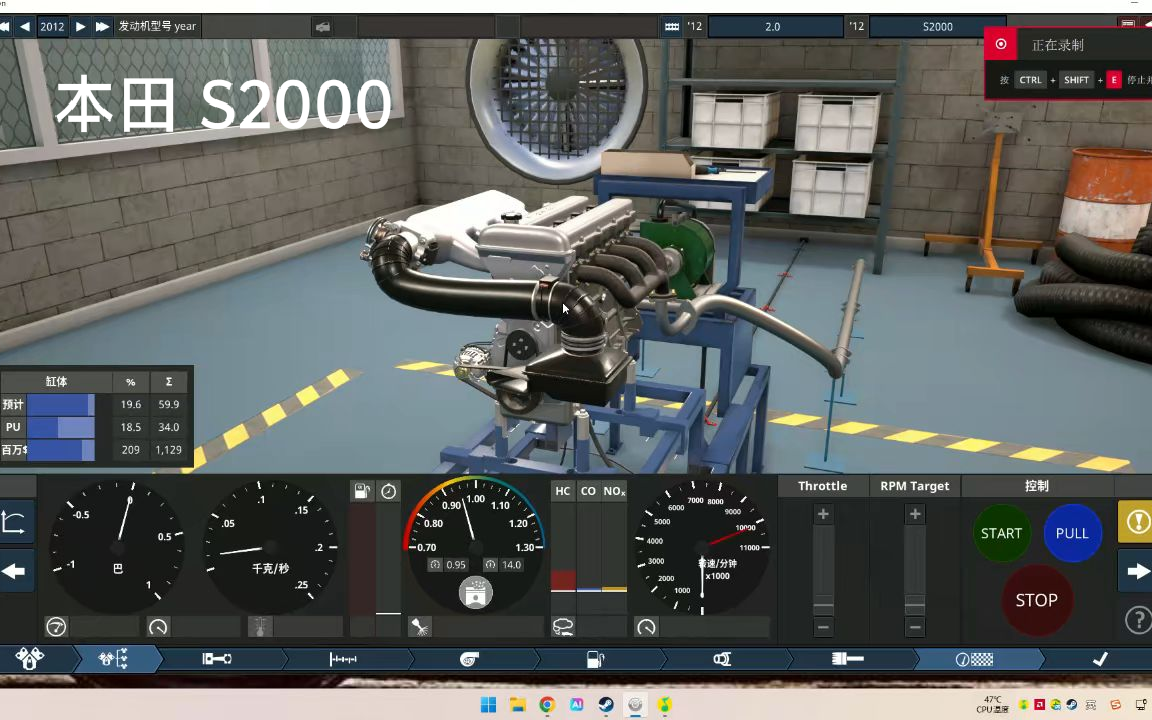Click the small gauge icon beside 0.95

[x=435, y=565]
